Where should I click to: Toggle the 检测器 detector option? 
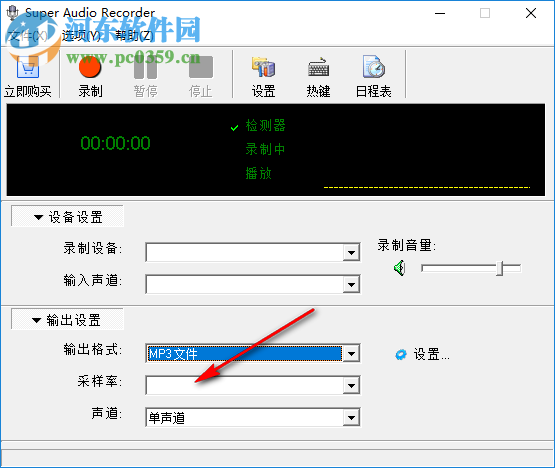pyautogui.click(x=265, y=126)
